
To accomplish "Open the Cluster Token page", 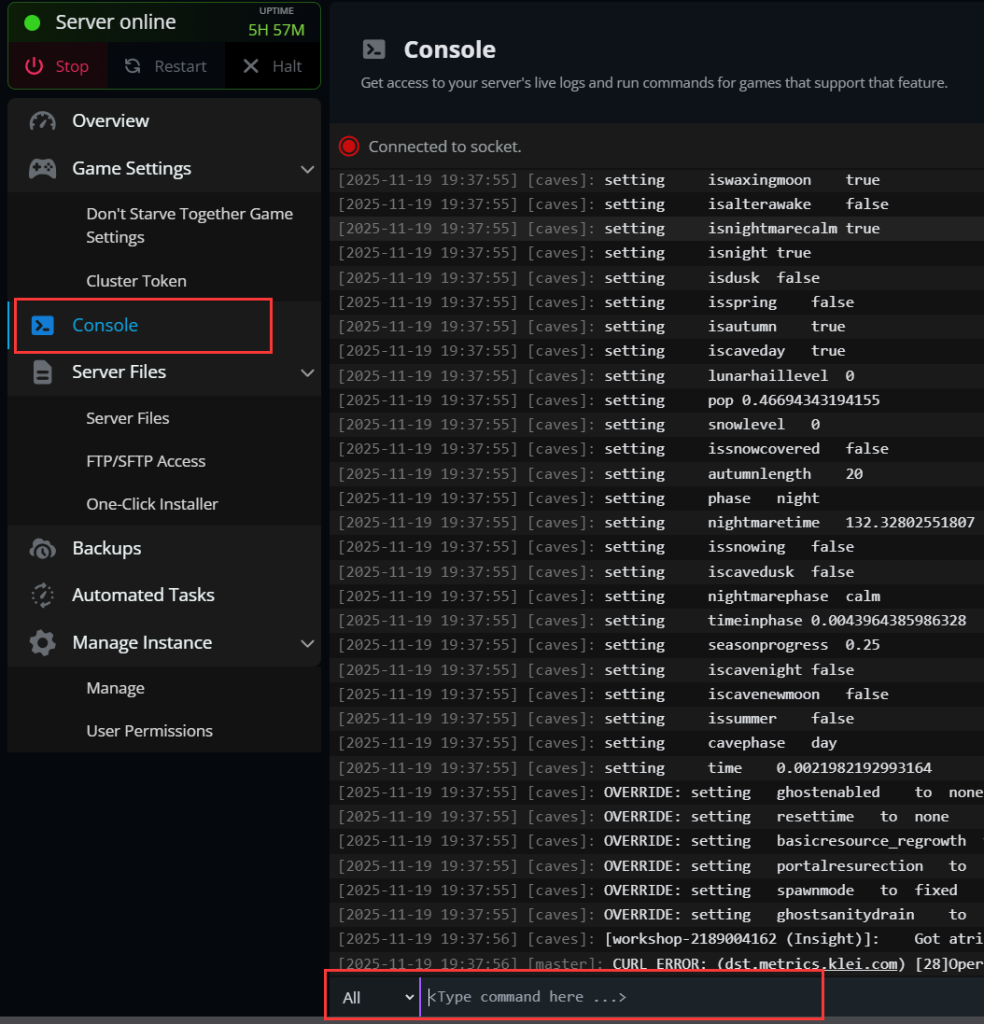I will (x=136, y=281).
